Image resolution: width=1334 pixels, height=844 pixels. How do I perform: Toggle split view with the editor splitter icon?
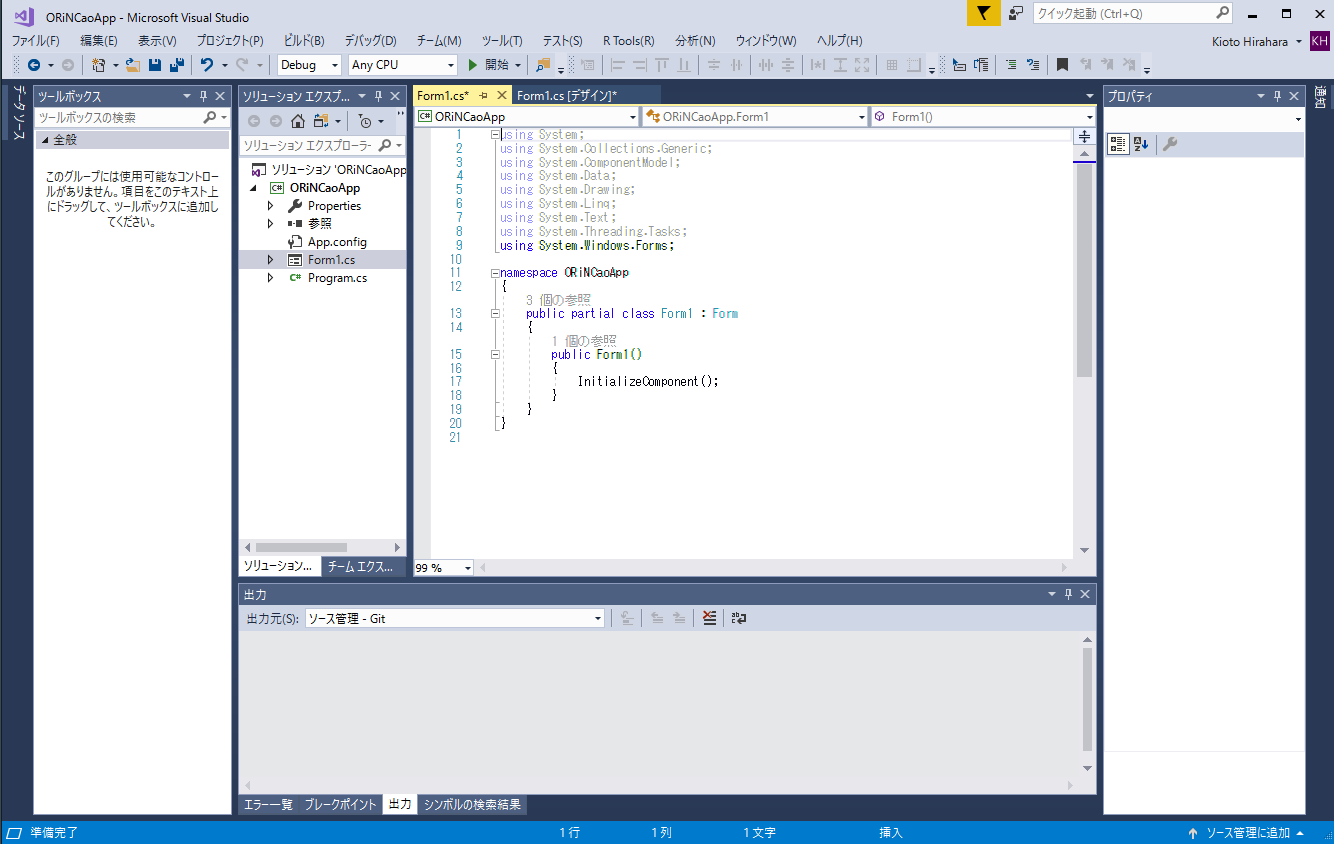pos(1084,137)
